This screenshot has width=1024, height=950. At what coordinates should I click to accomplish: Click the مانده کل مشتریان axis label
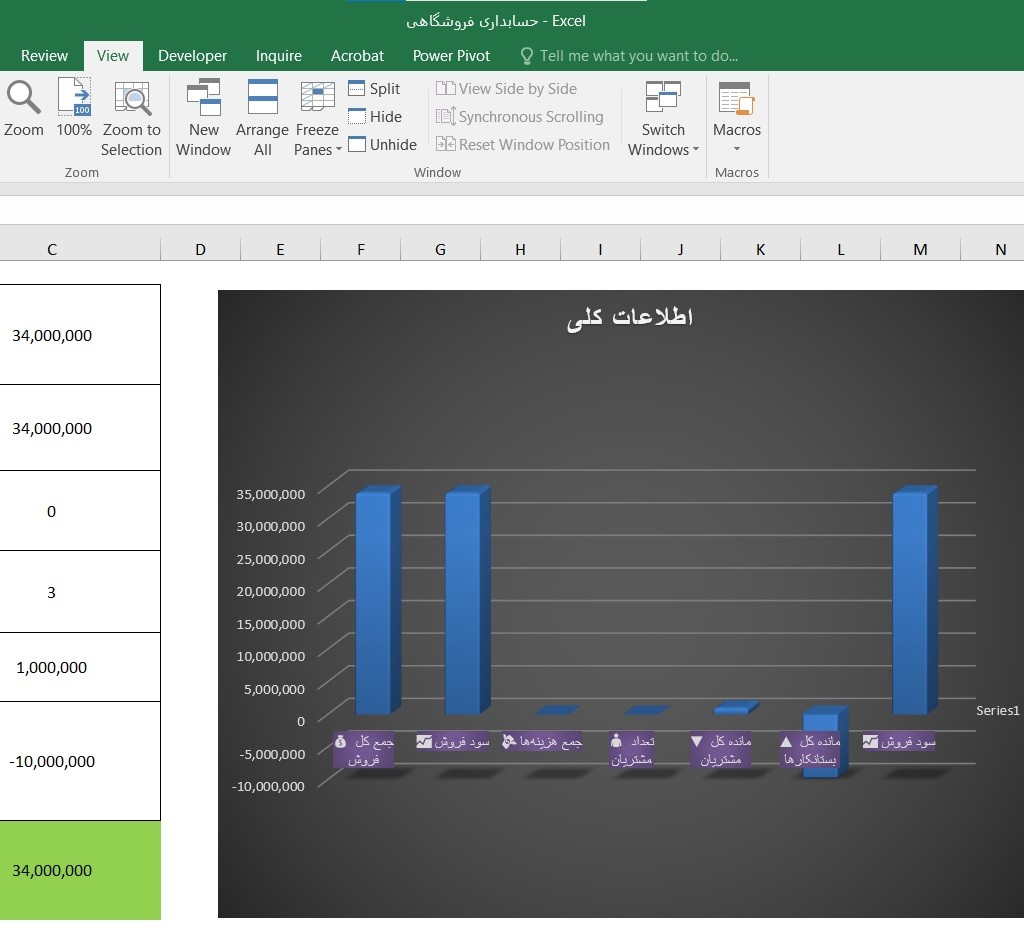pos(721,750)
